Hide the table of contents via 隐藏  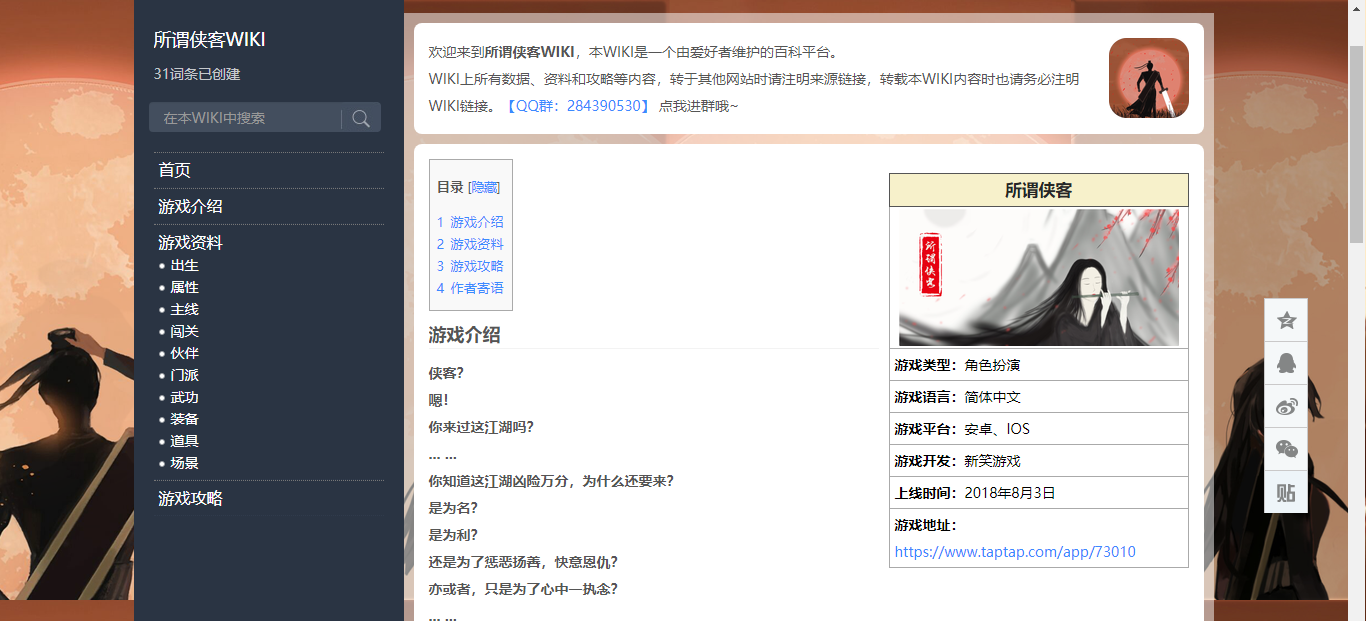484,187
